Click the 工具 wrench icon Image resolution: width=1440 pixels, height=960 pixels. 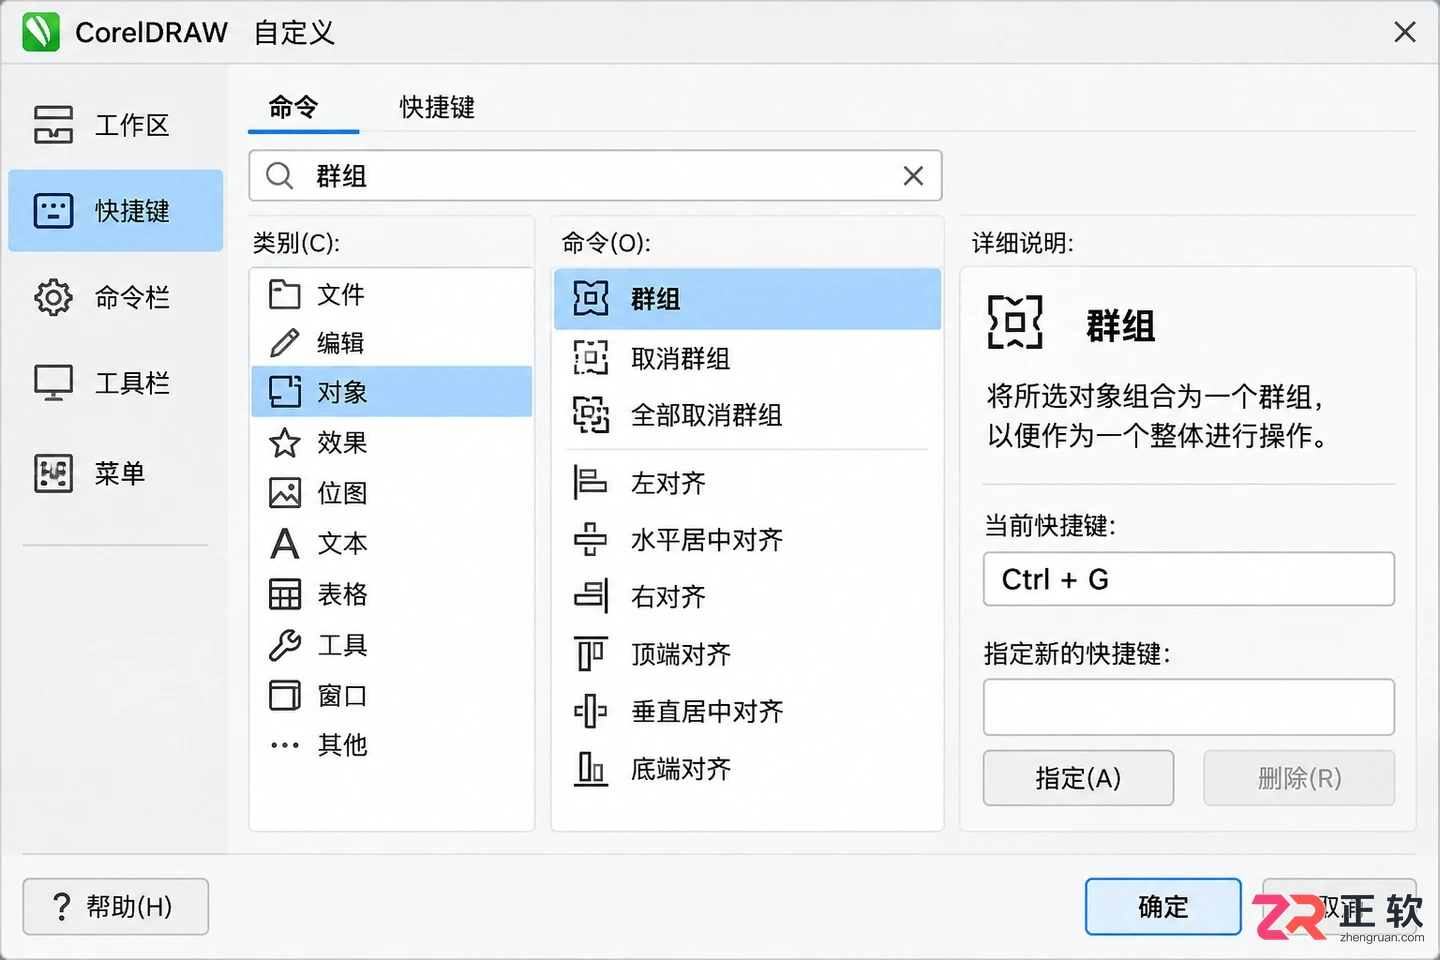(x=285, y=645)
